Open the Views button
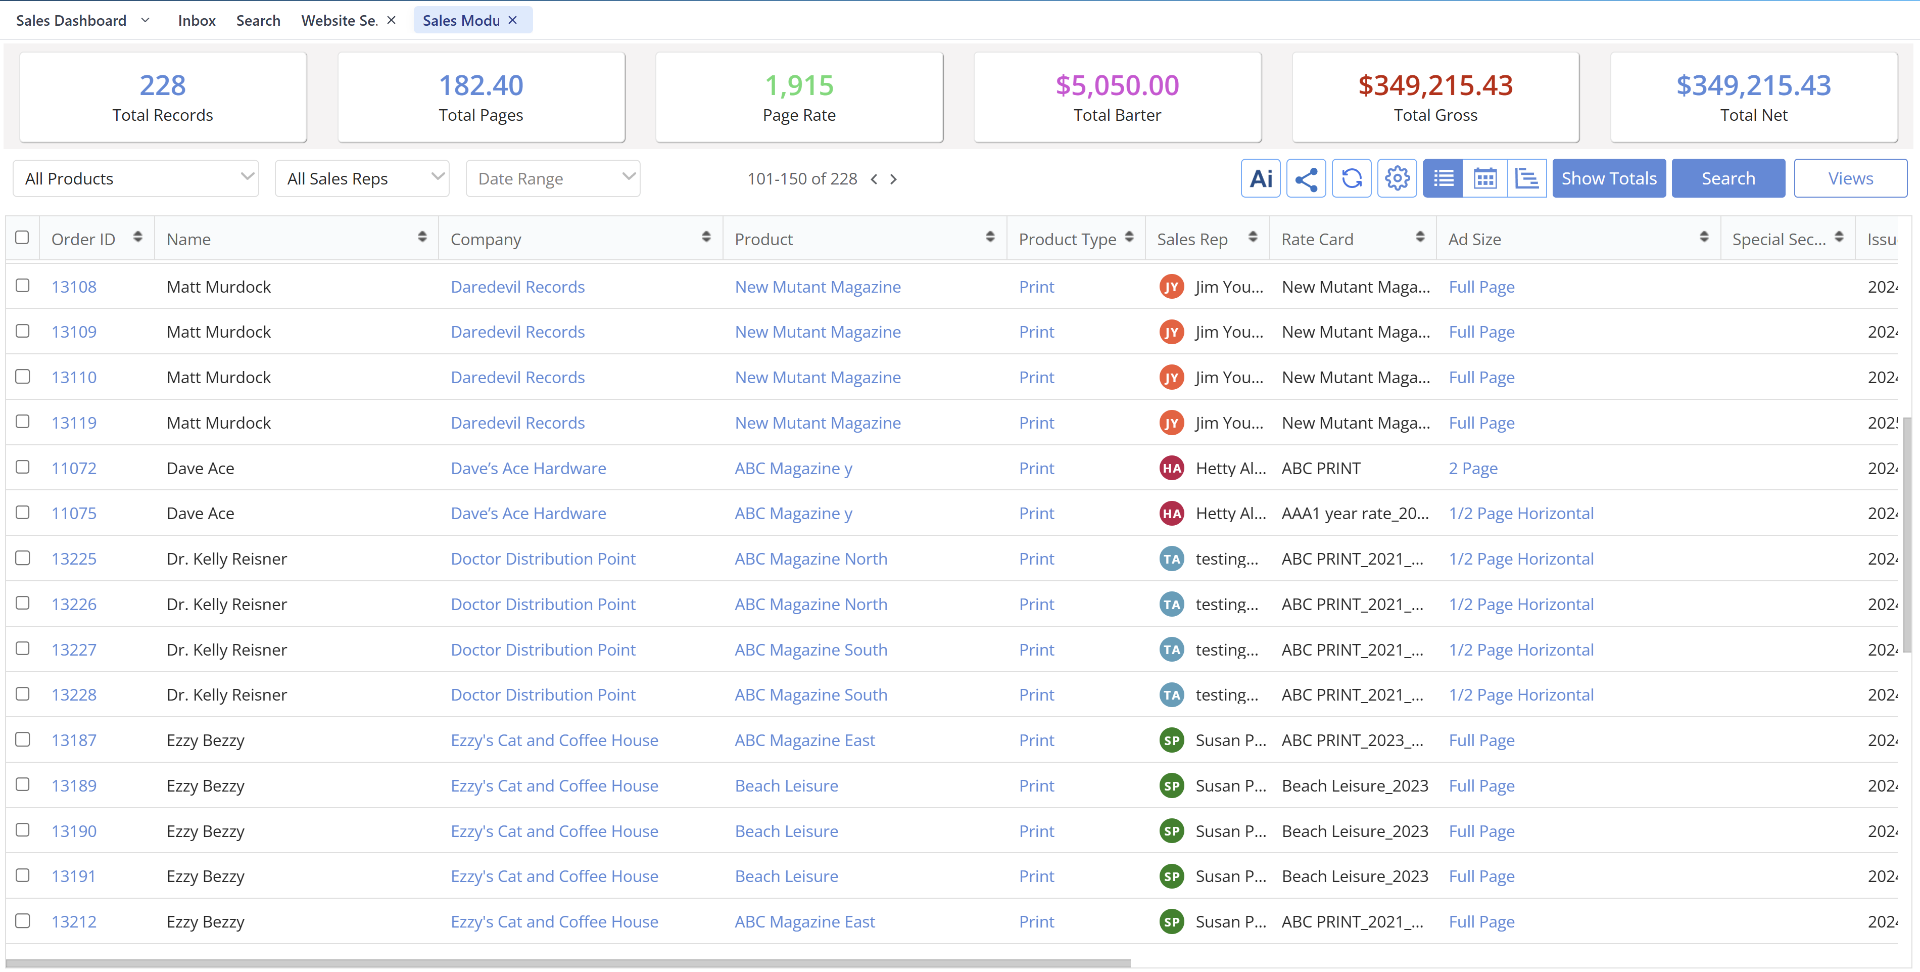Image resolution: width=1920 pixels, height=972 pixels. (x=1850, y=178)
